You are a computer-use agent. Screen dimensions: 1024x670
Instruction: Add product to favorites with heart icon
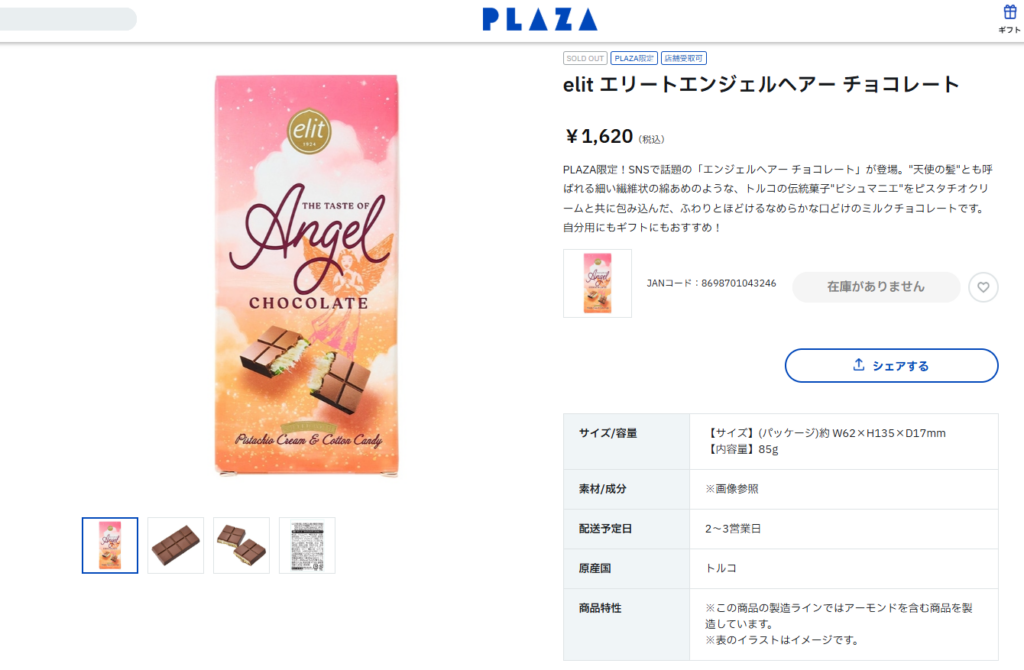pyautogui.click(x=983, y=287)
